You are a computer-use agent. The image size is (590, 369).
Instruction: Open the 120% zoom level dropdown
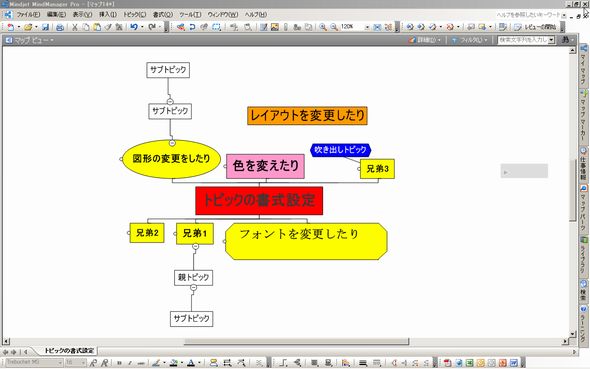(367, 27)
